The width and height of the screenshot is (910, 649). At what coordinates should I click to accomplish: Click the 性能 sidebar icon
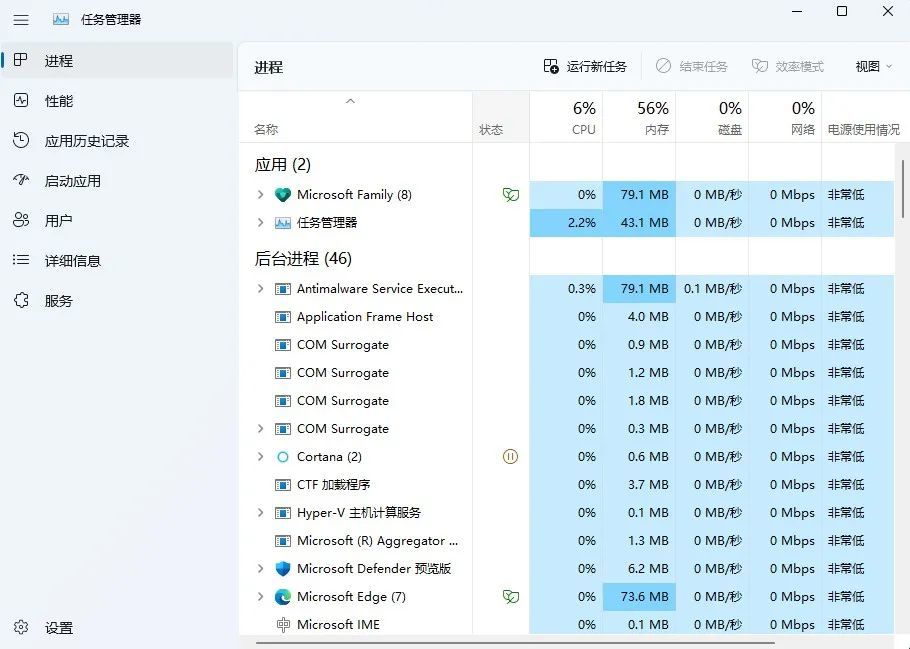(21, 100)
